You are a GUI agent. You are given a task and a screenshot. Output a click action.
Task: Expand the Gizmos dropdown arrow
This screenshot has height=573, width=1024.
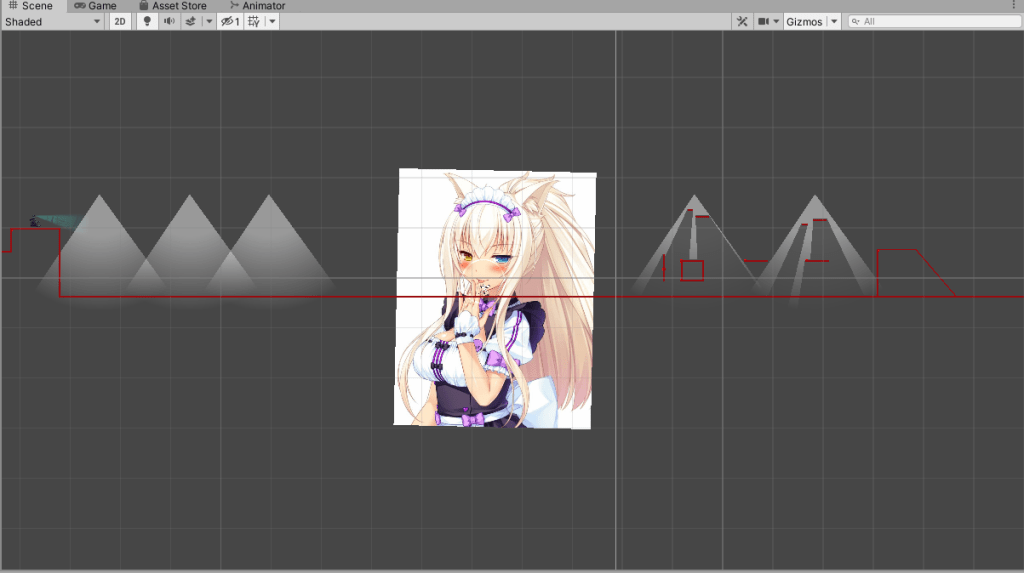point(833,21)
